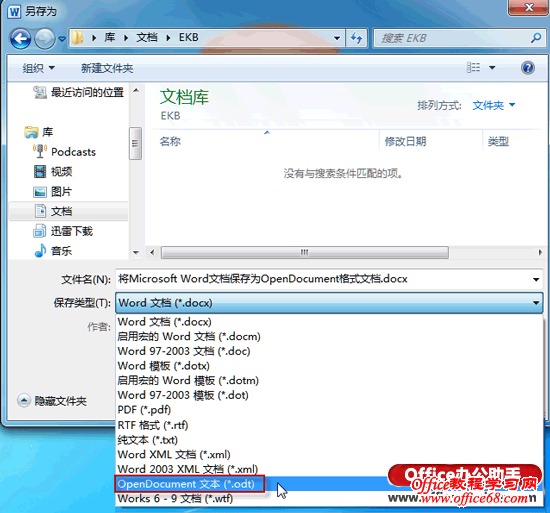Select OpenDocument 文本 (*.odt) option
This screenshot has height=513, width=550.
click(329, 484)
